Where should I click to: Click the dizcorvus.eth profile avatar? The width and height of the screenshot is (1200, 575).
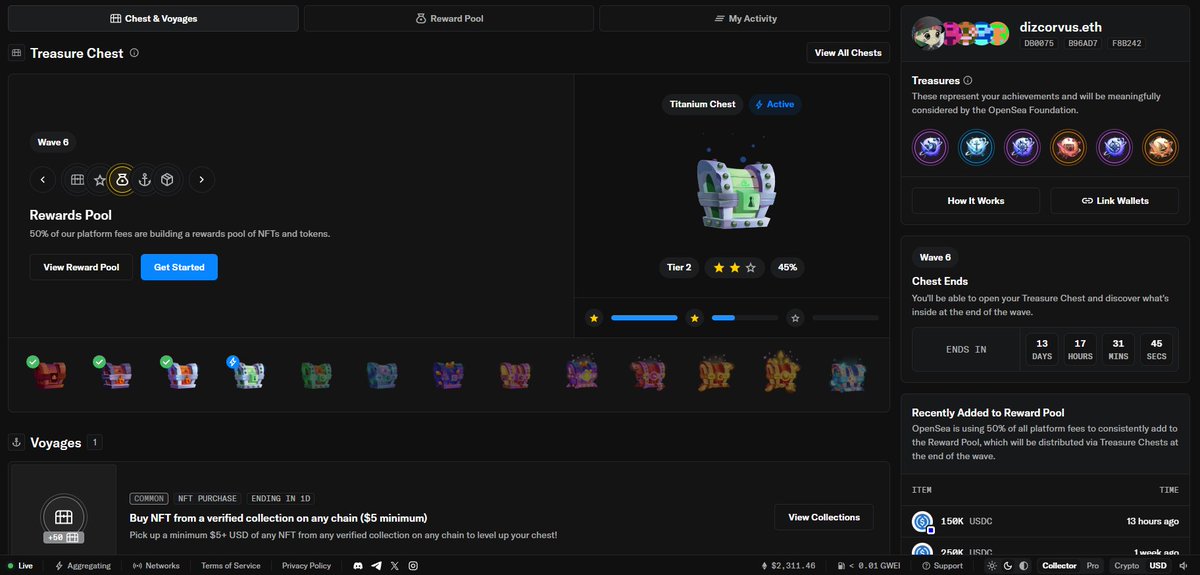(930, 34)
